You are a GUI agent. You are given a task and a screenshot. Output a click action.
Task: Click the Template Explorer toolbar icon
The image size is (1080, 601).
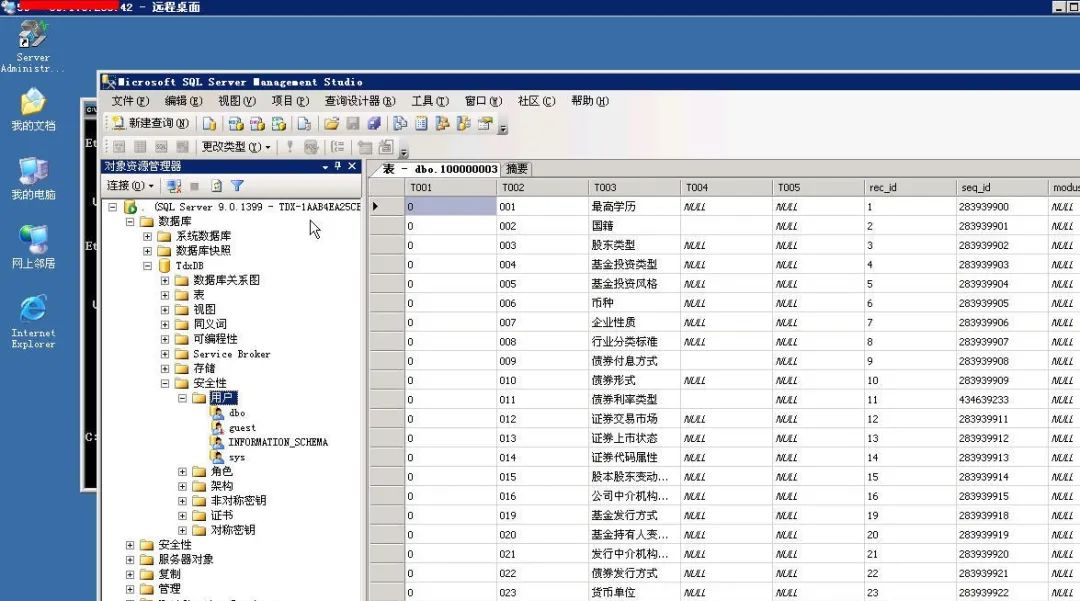click(464, 123)
